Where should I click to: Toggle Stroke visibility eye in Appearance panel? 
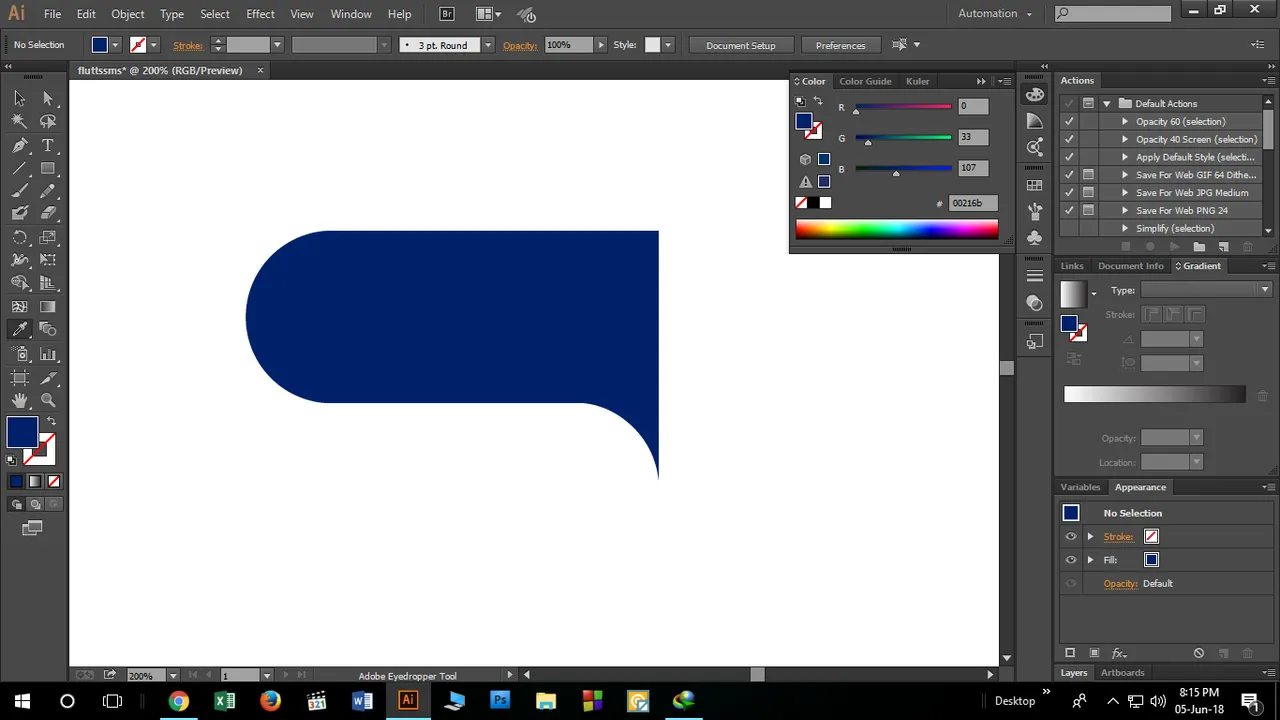[x=1071, y=536]
